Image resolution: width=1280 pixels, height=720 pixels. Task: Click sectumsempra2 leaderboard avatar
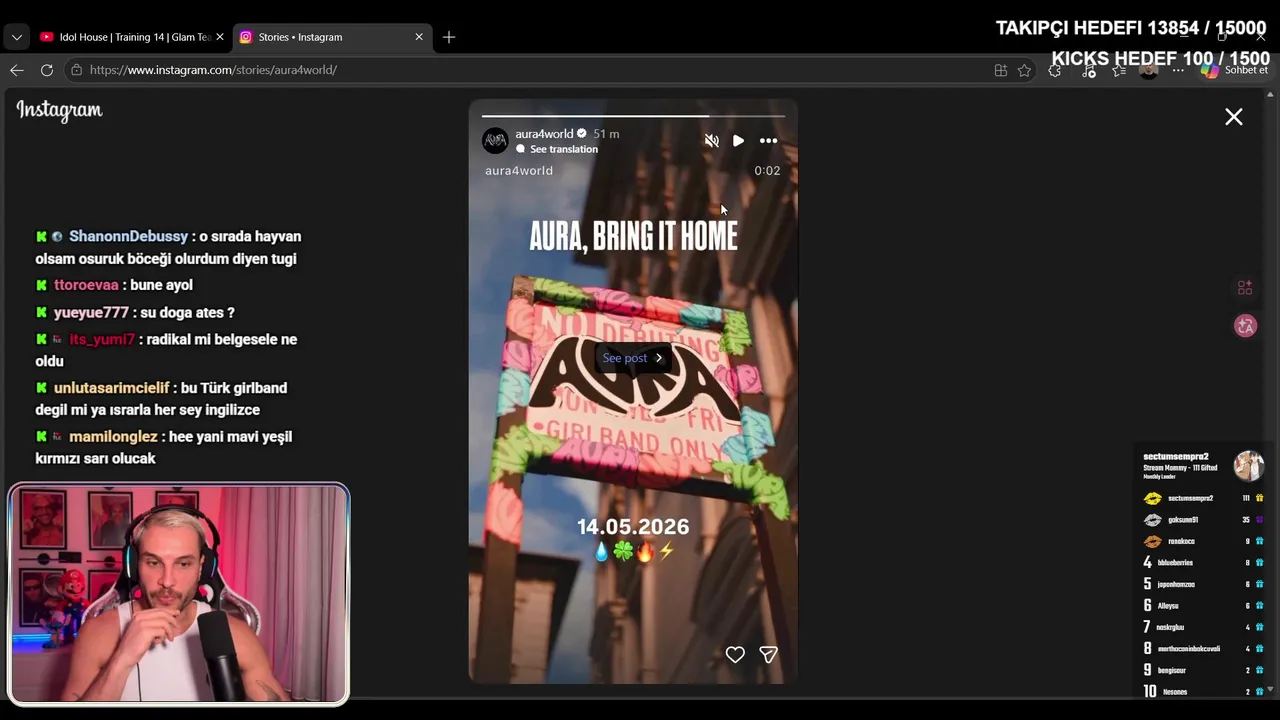tap(1248, 465)
